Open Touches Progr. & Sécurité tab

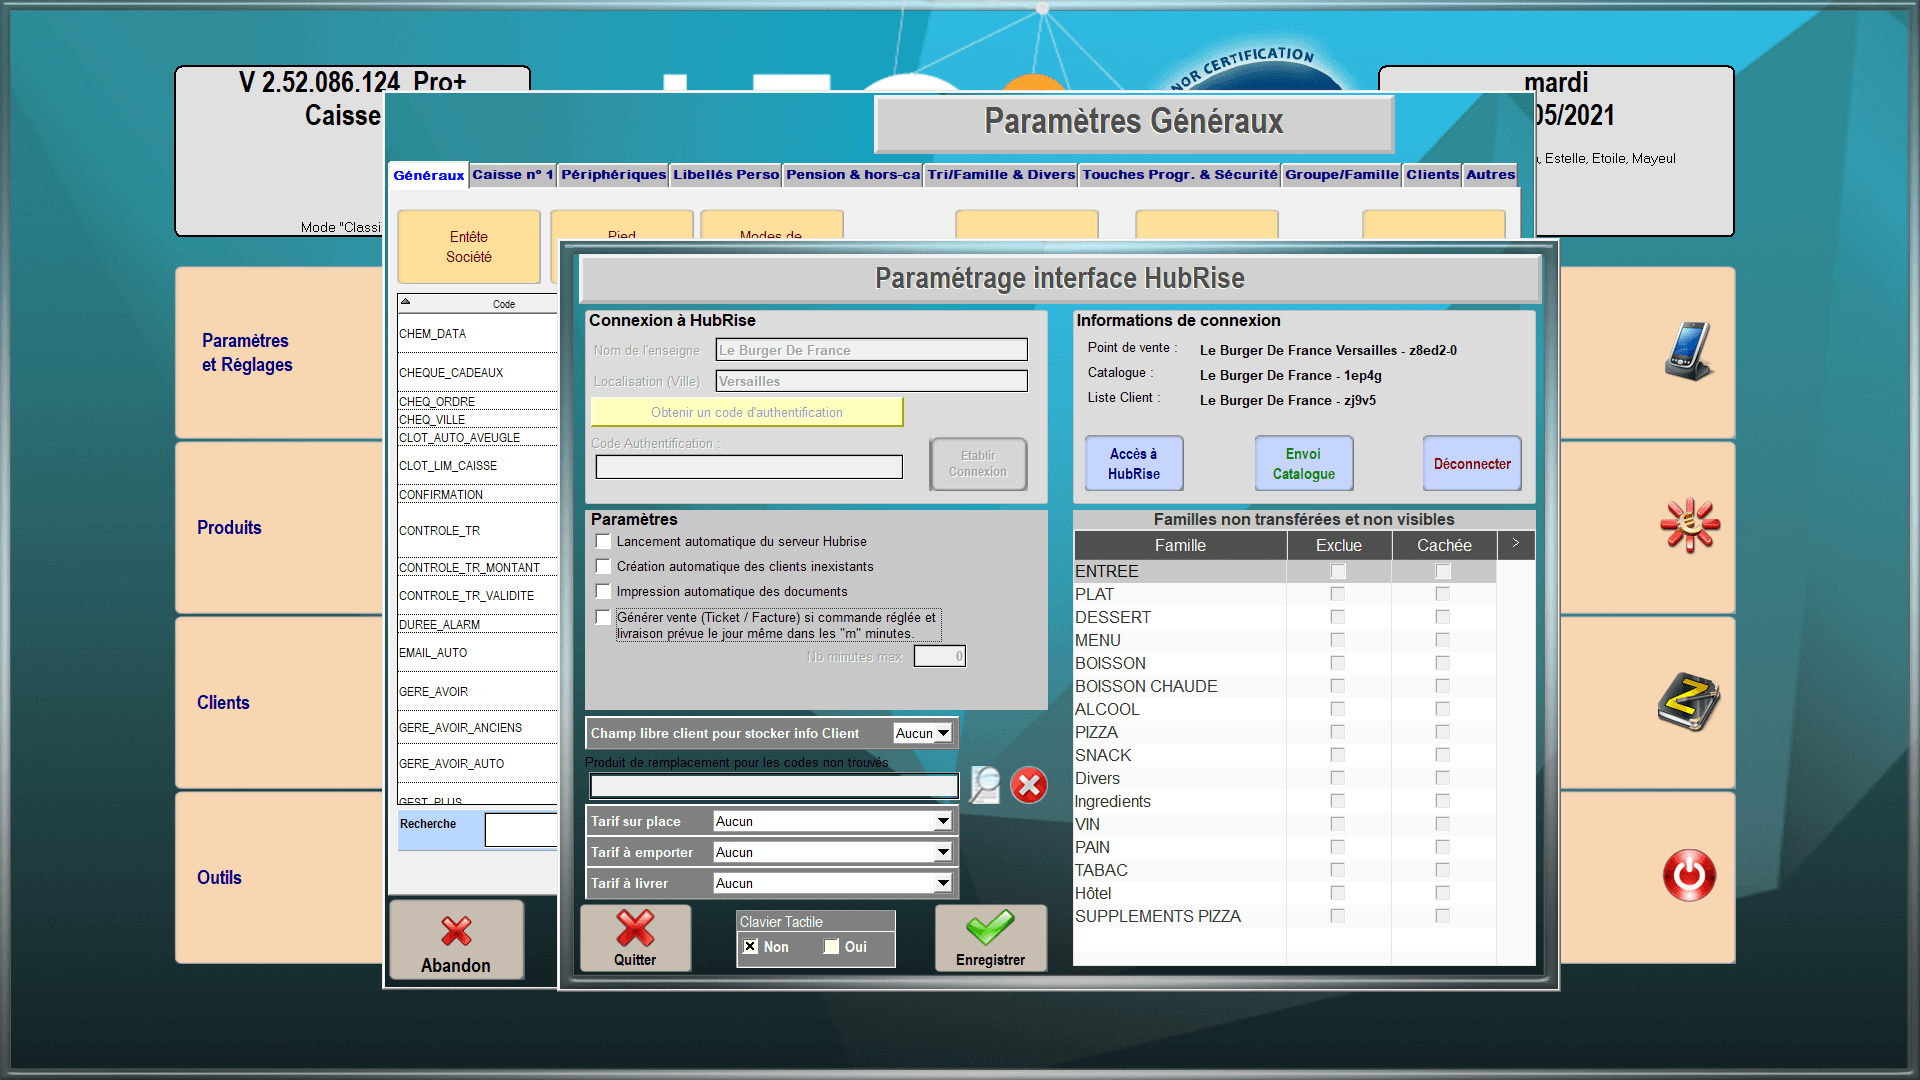tap(1180, 174)
